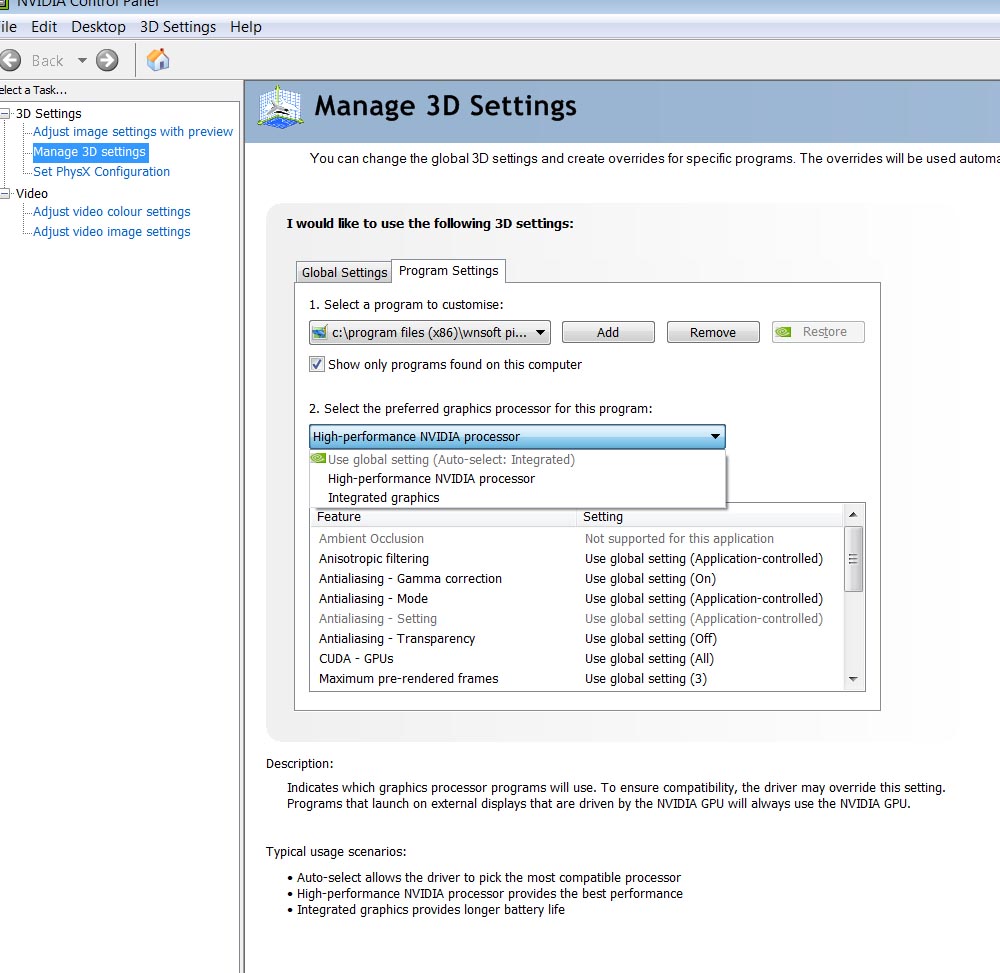This screenshot has height=973, width=1000.
Task: Open the Edit menu
Action: pyautogui.click(x=44, y=27)
